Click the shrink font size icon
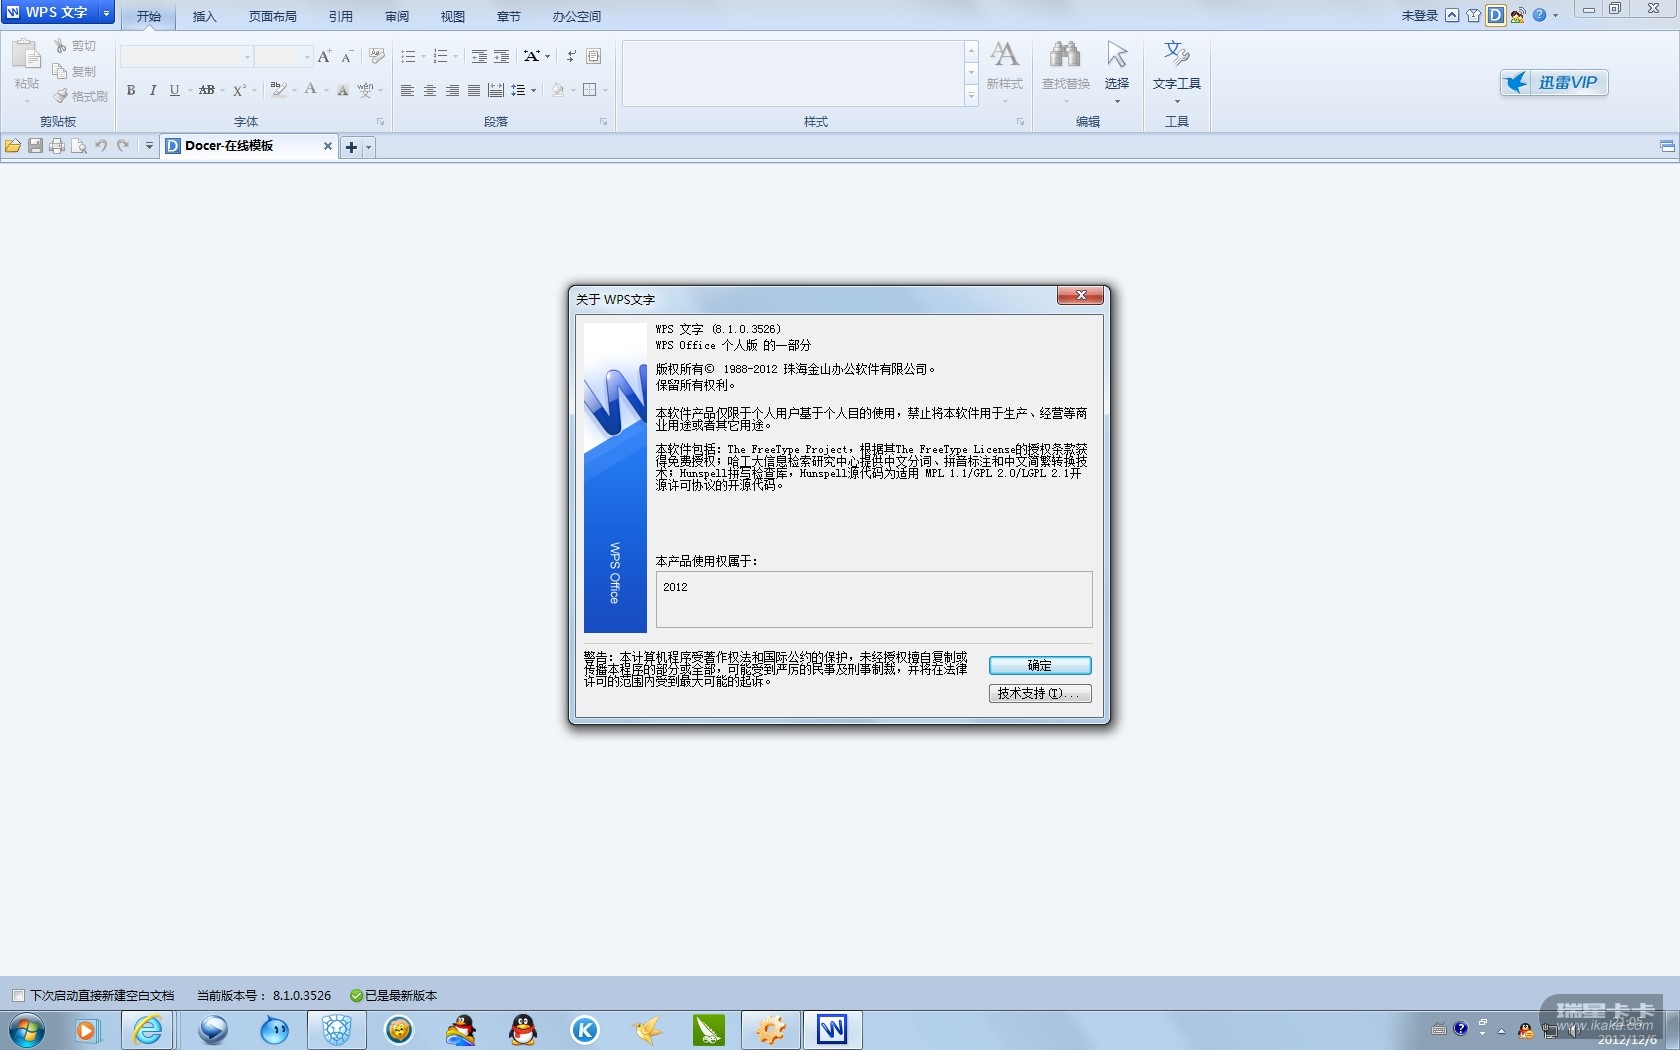The image size is (1680, 1050). 347,57
